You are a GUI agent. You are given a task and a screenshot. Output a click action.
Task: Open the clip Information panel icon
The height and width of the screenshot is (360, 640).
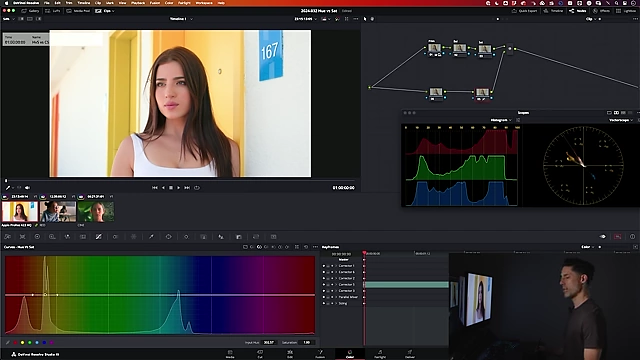tap(632, 237)
